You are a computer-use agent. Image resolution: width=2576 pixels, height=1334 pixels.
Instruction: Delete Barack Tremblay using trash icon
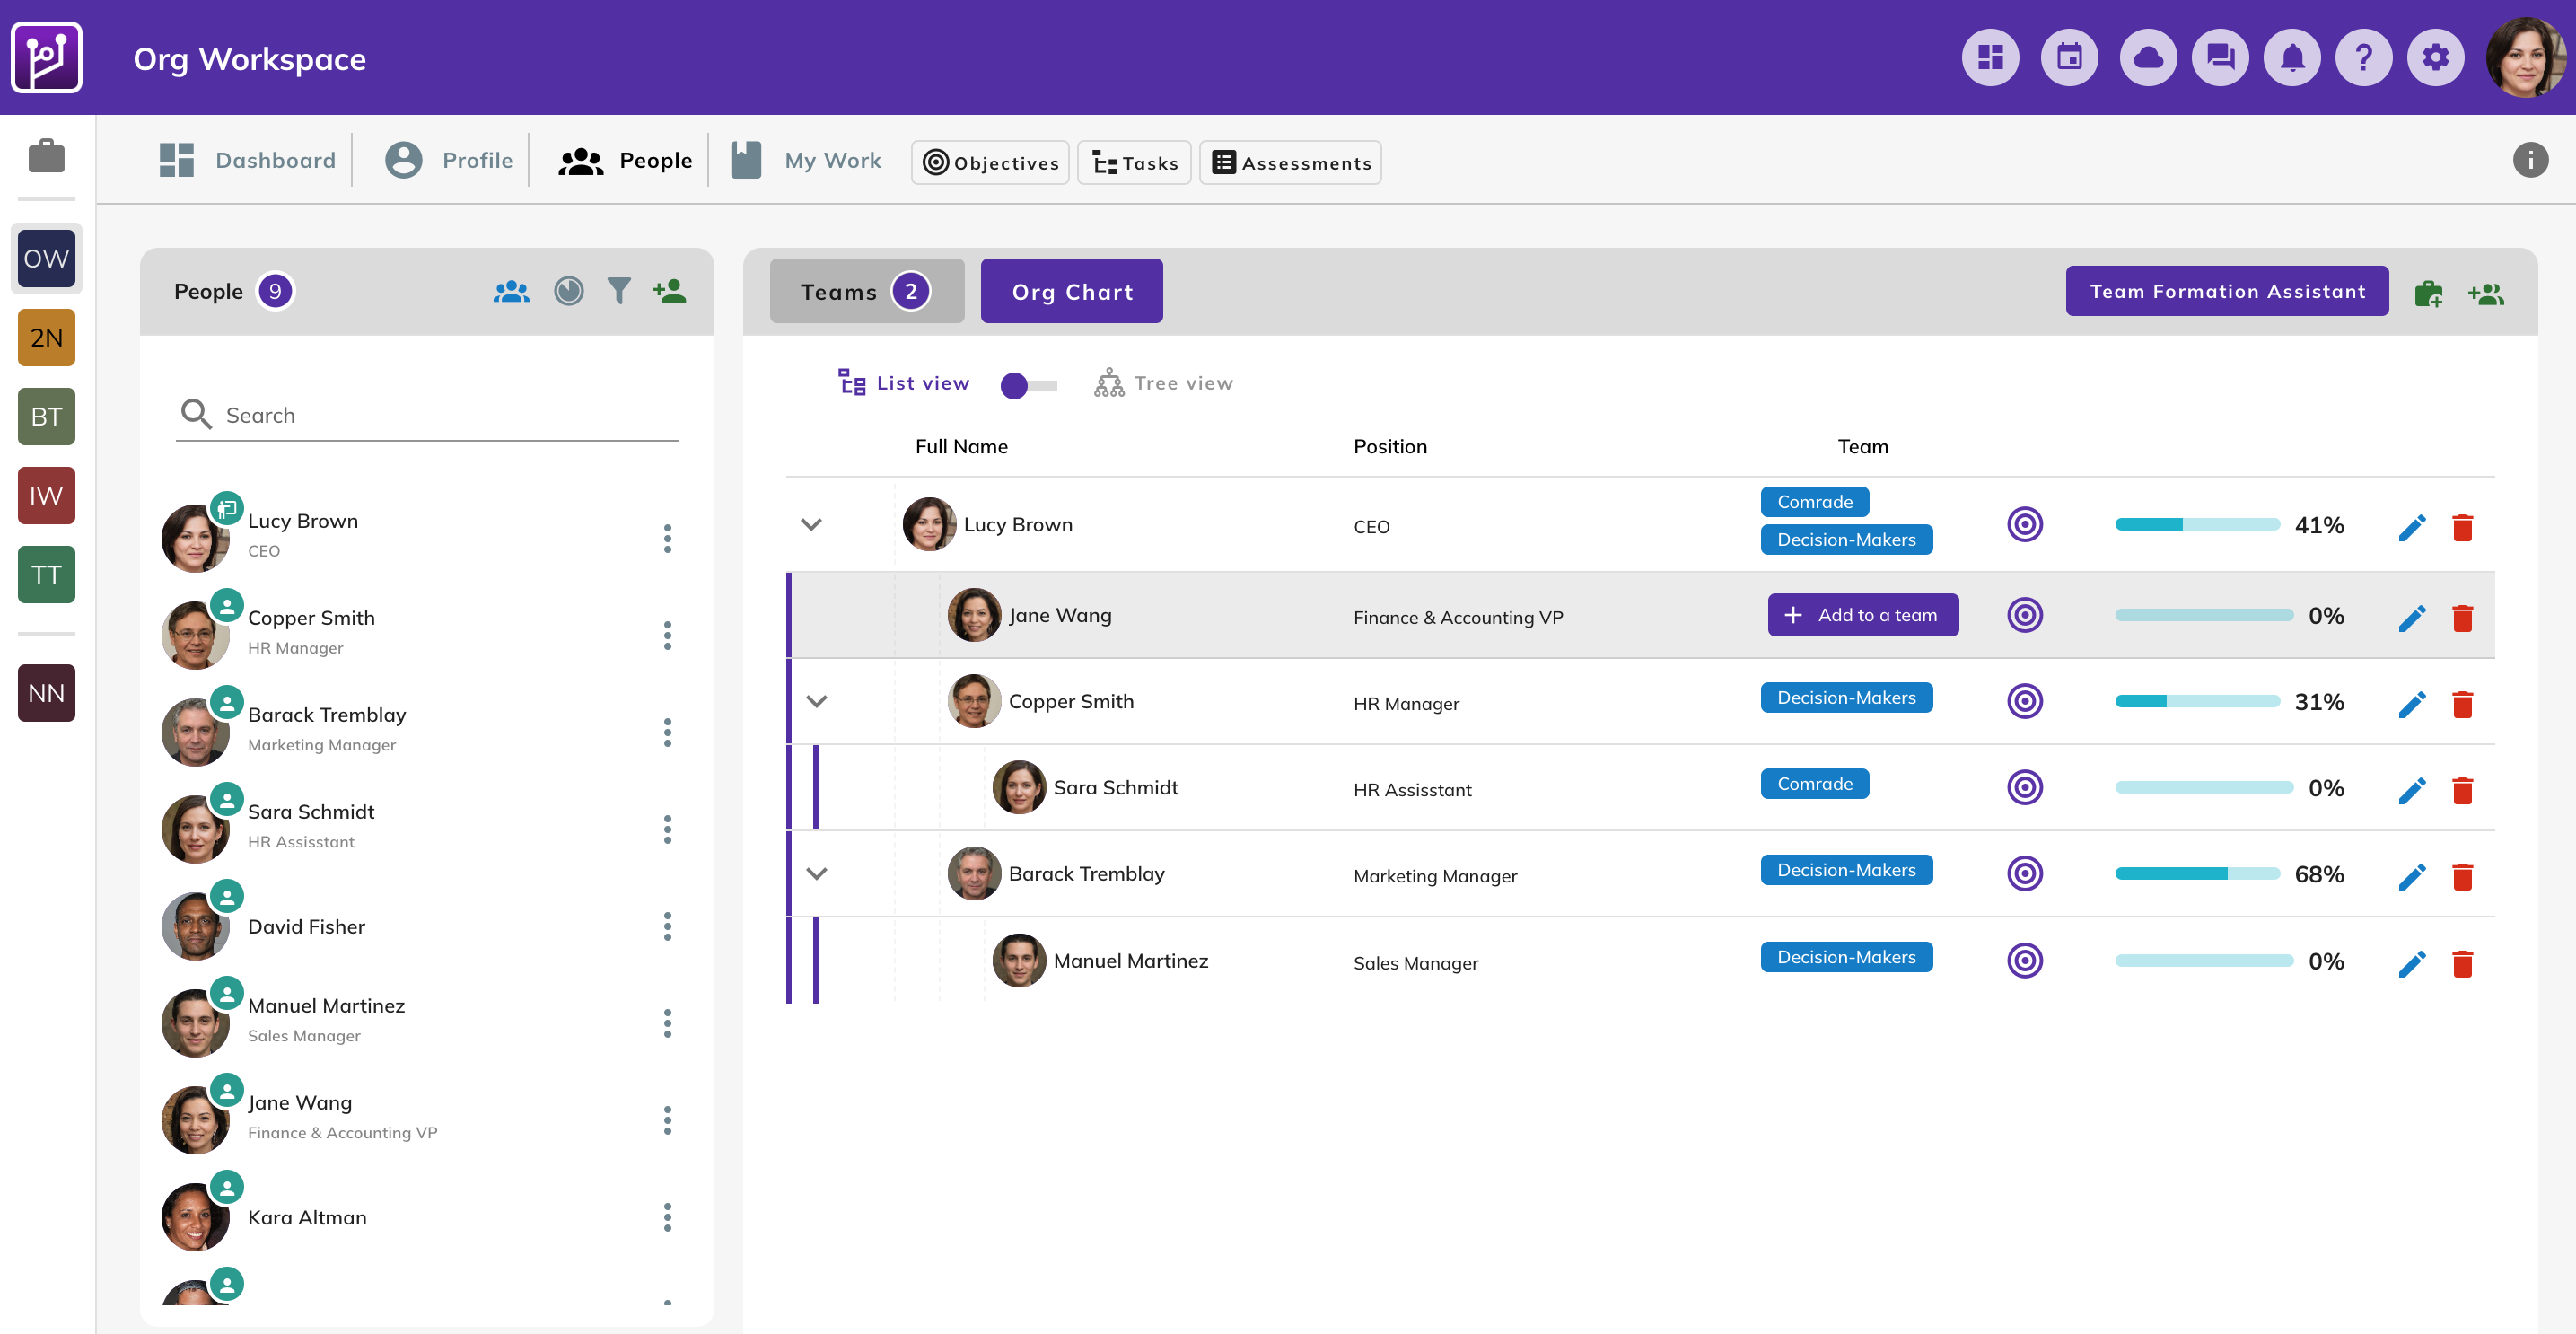coord(2462,876)
